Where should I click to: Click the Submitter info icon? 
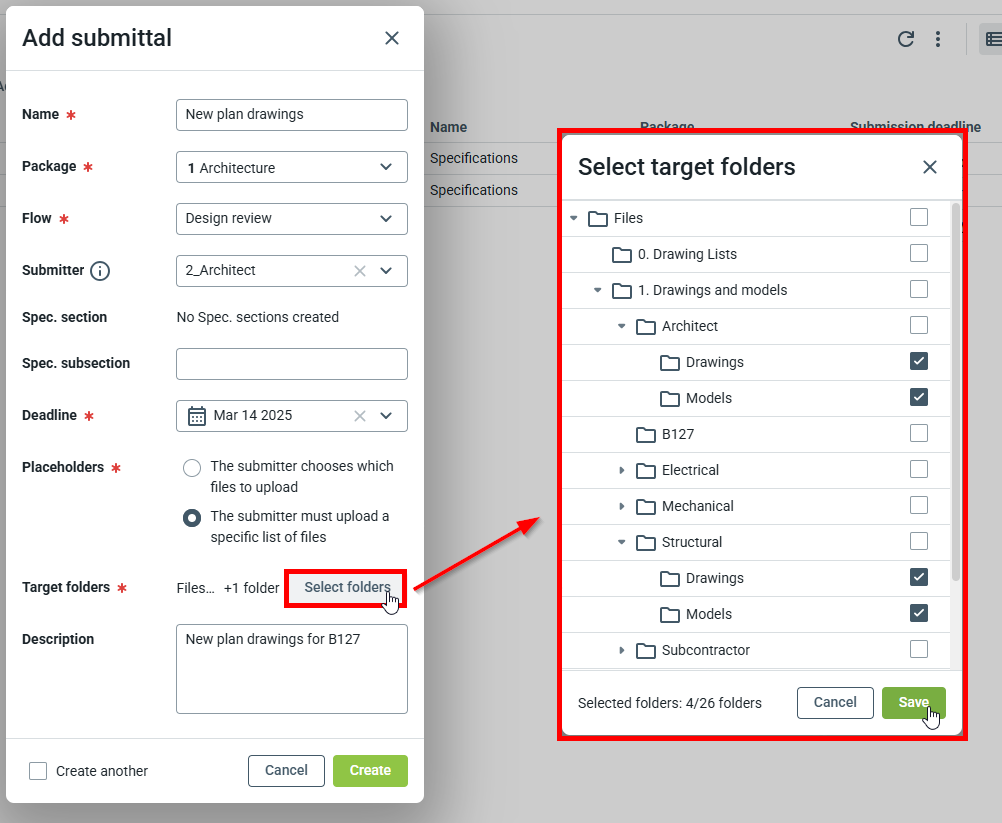(100, 271)
